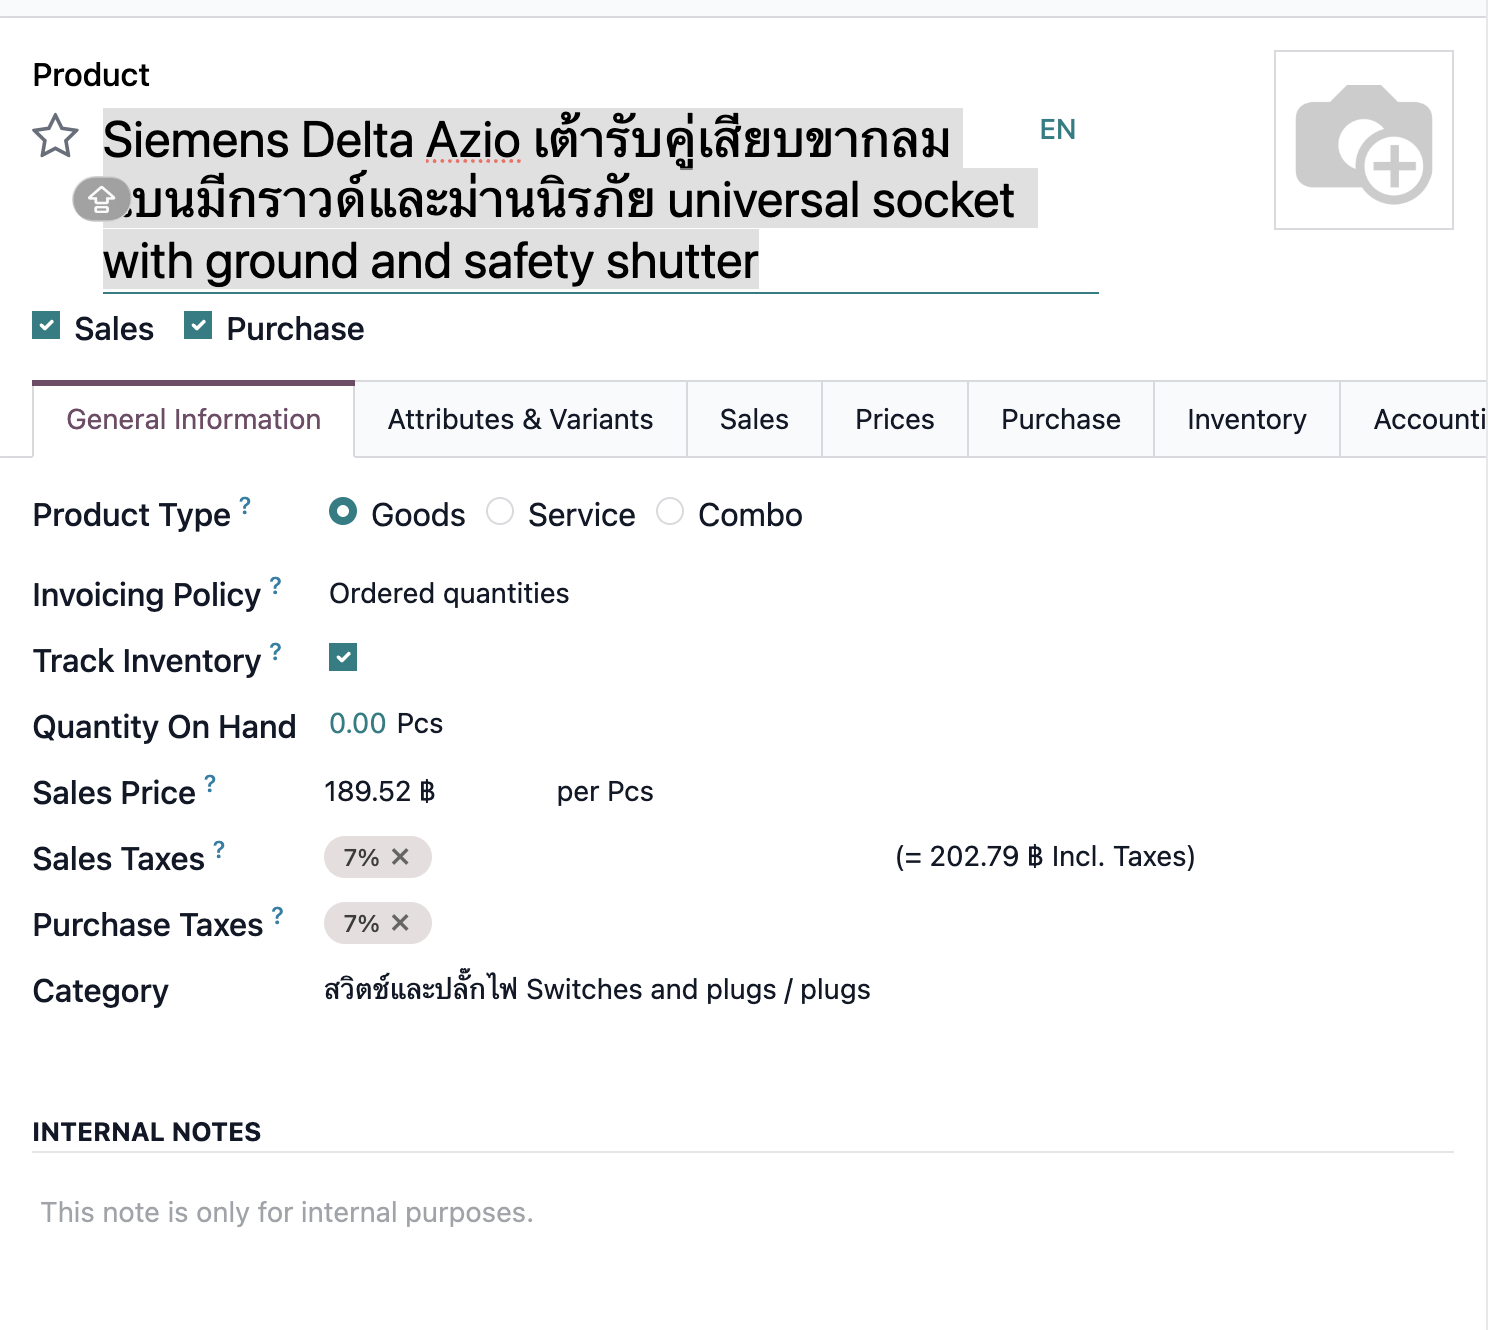
Task: Open the Product Type help tooltip
Action: (247, 505)
